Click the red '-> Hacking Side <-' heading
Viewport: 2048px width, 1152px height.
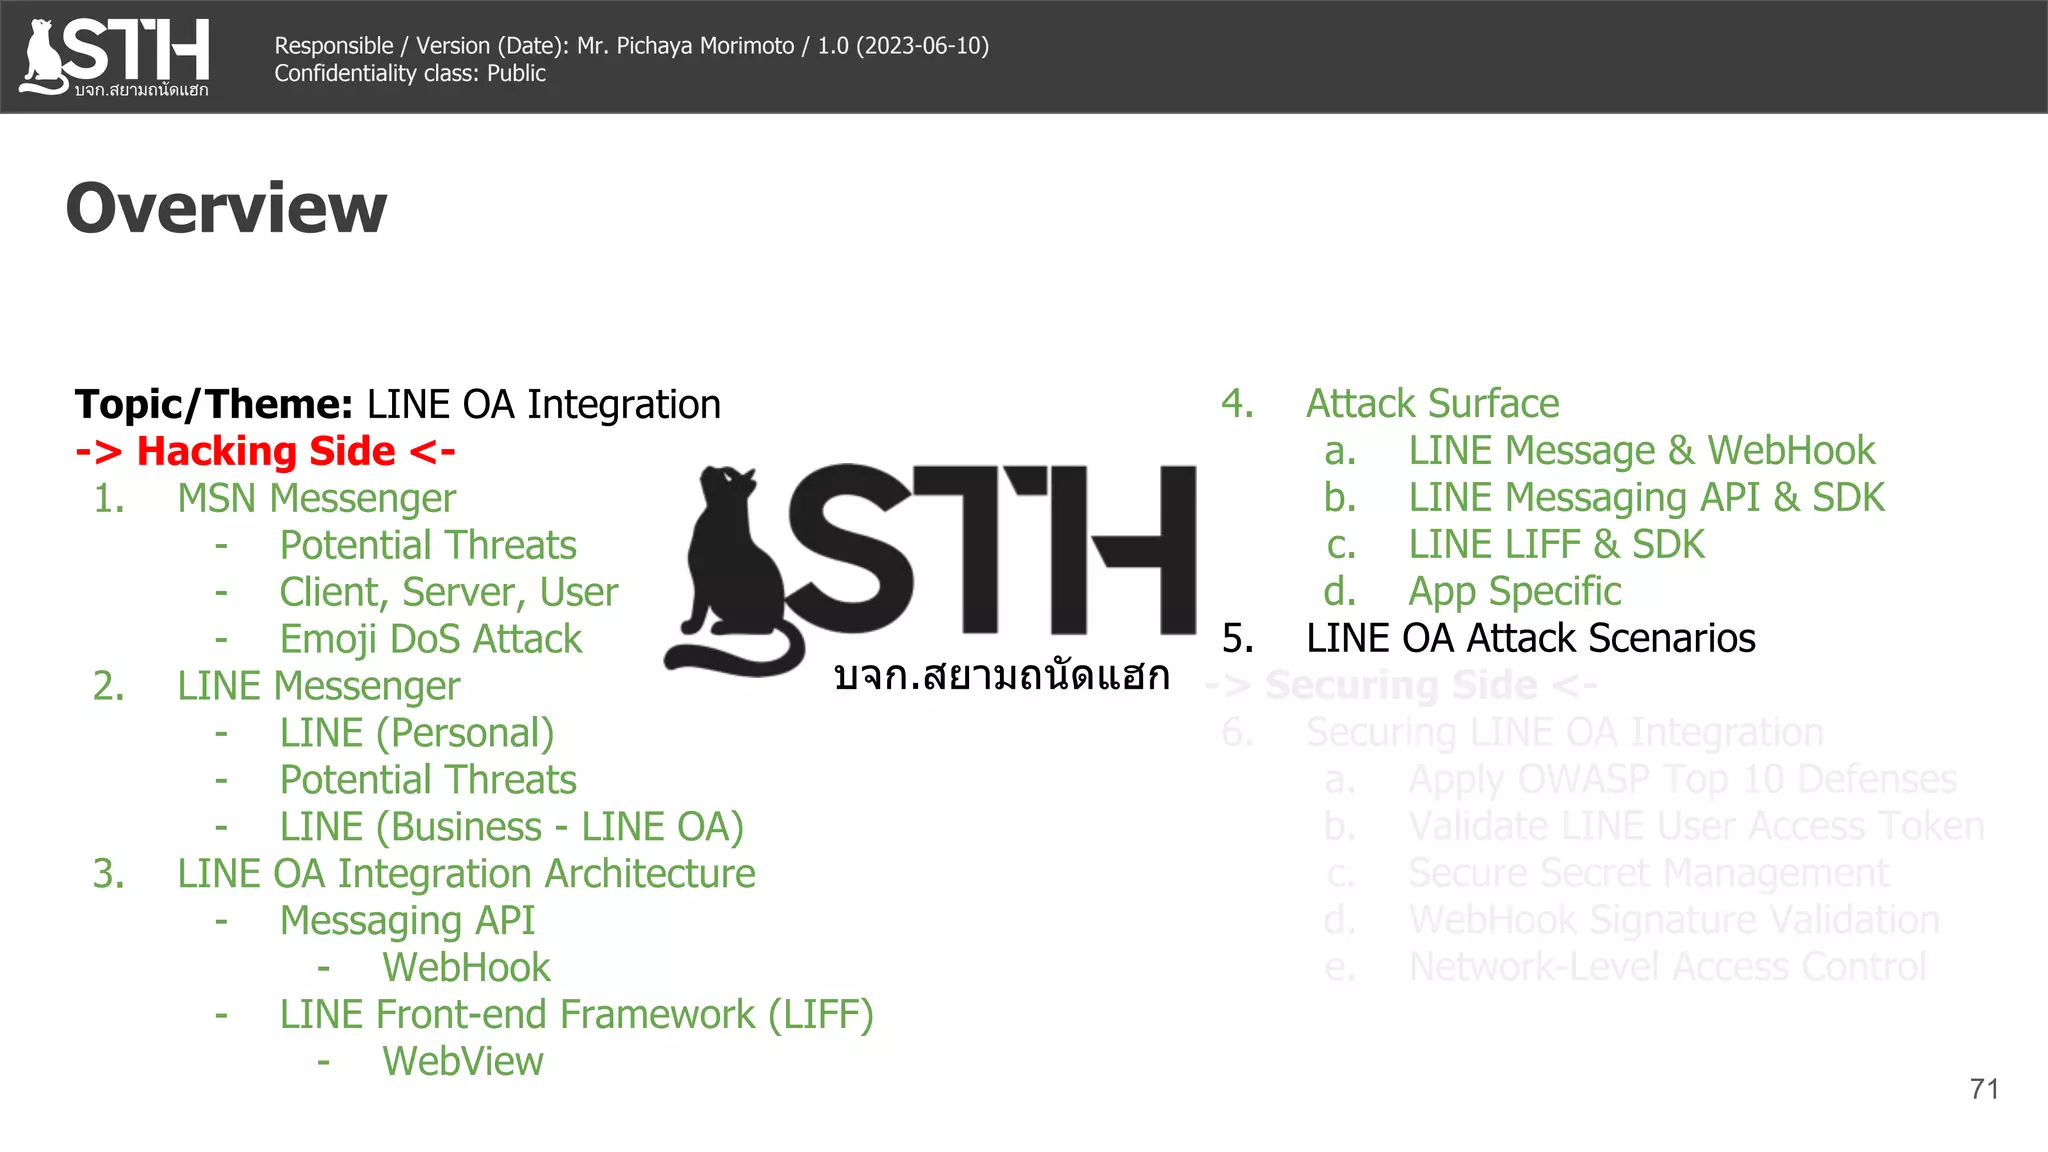[x=266, y=451]
